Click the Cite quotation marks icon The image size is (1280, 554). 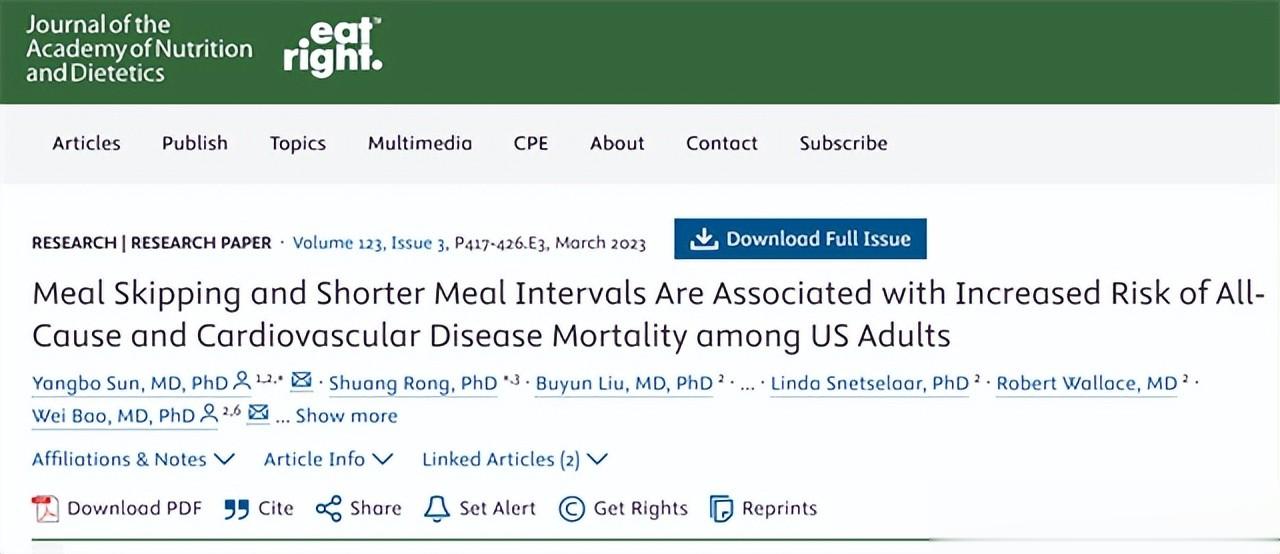[x=236, y=509]
